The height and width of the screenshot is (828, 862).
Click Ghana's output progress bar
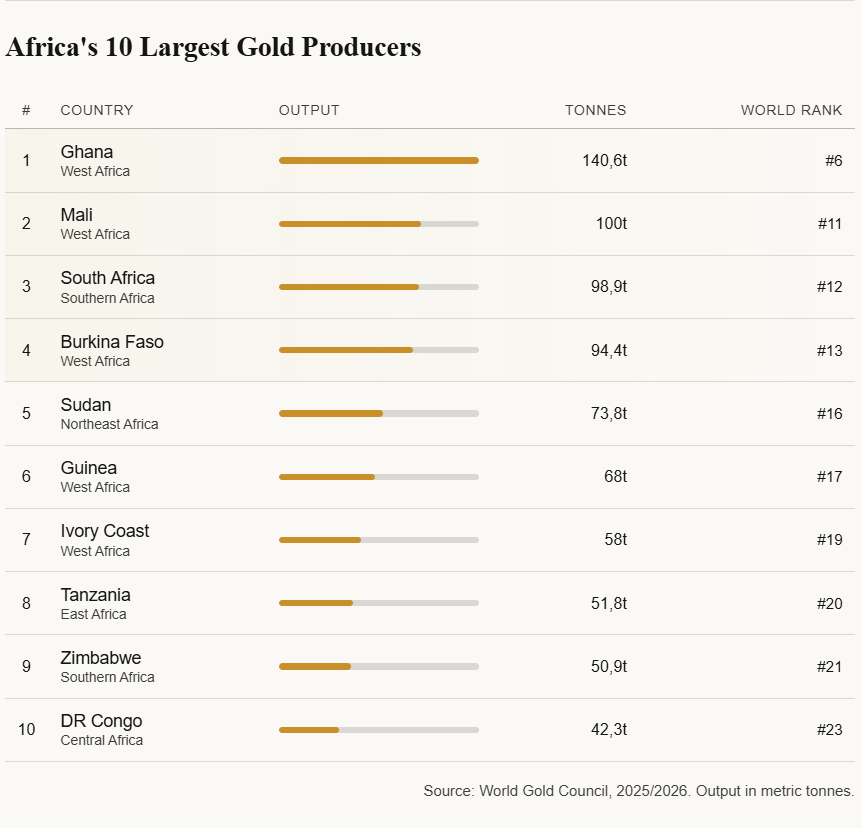click(378, 160)
